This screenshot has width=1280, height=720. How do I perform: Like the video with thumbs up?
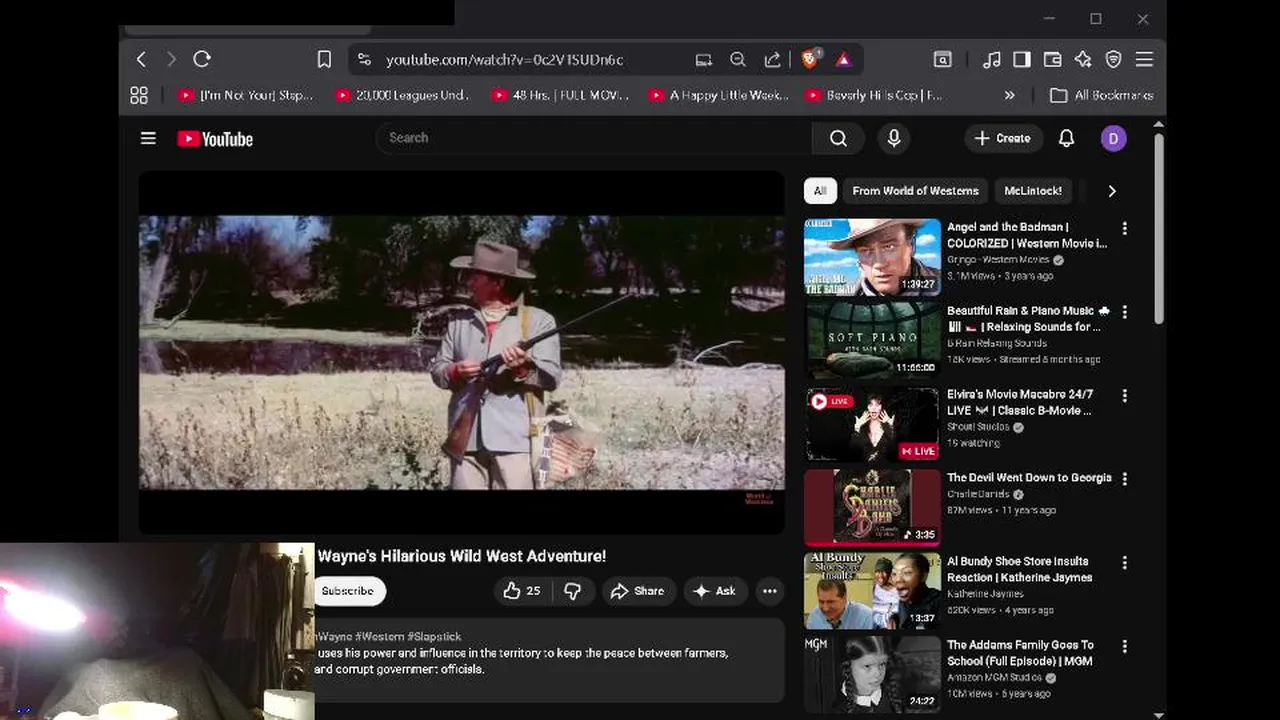522,591
